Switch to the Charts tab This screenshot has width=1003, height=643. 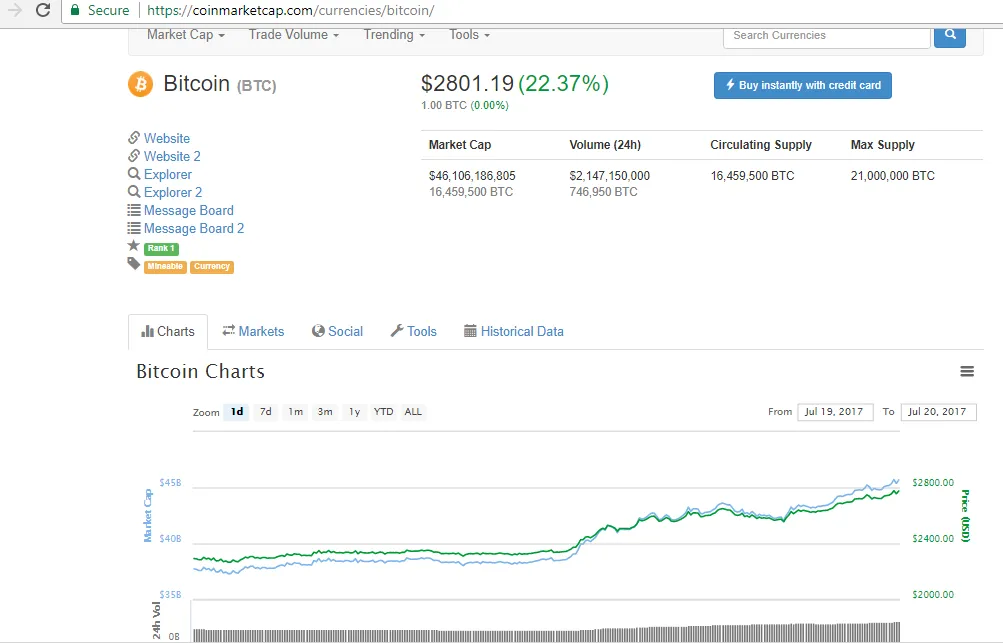pos(168,331)
